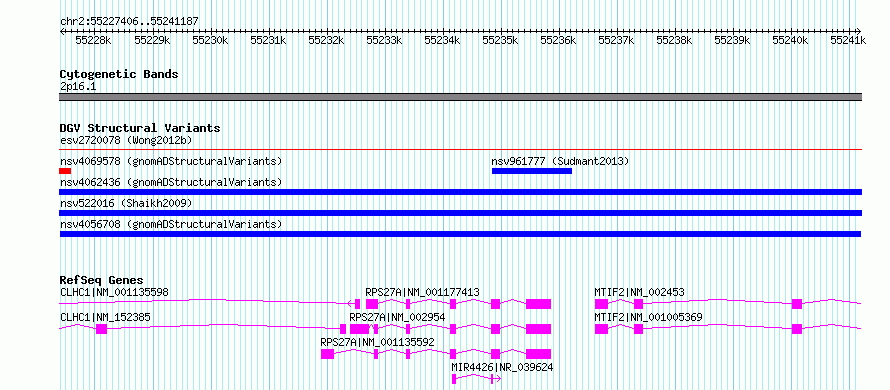Select the RPS27A|NM_001177413 transcript label
Screen dimensions: 890x390
[422, 292]
